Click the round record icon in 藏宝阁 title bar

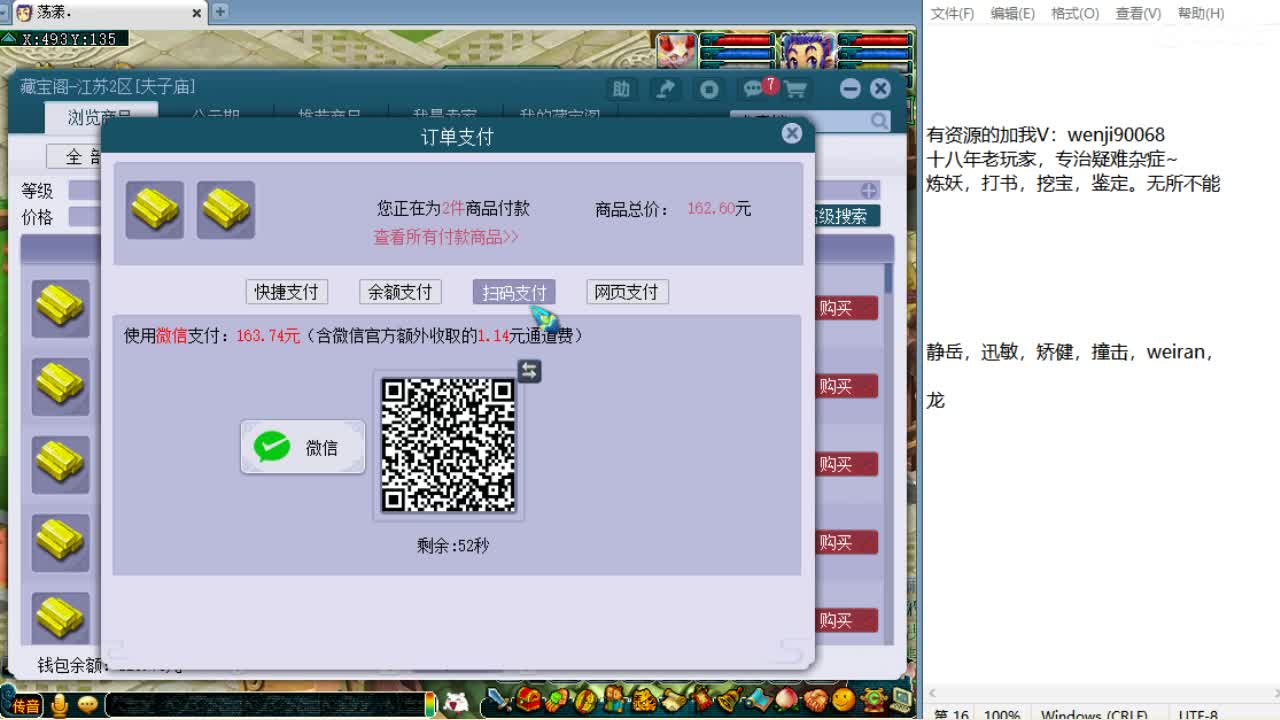click(709, 89)
